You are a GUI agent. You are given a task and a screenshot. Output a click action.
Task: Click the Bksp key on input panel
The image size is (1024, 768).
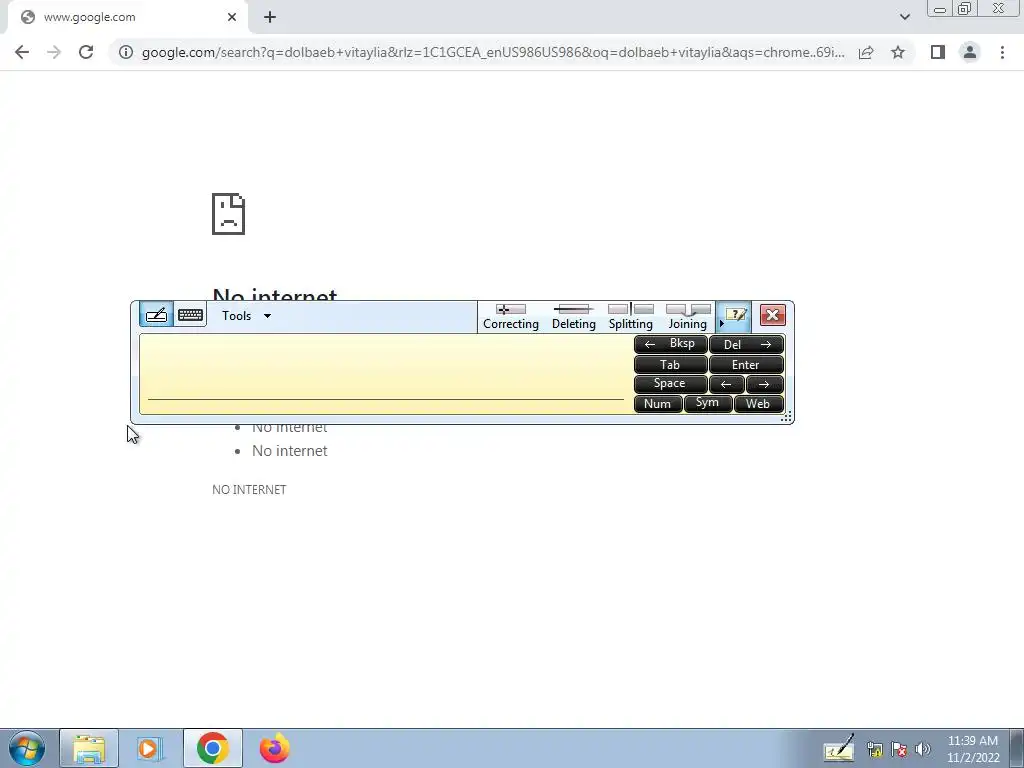[x=671, y=344]
